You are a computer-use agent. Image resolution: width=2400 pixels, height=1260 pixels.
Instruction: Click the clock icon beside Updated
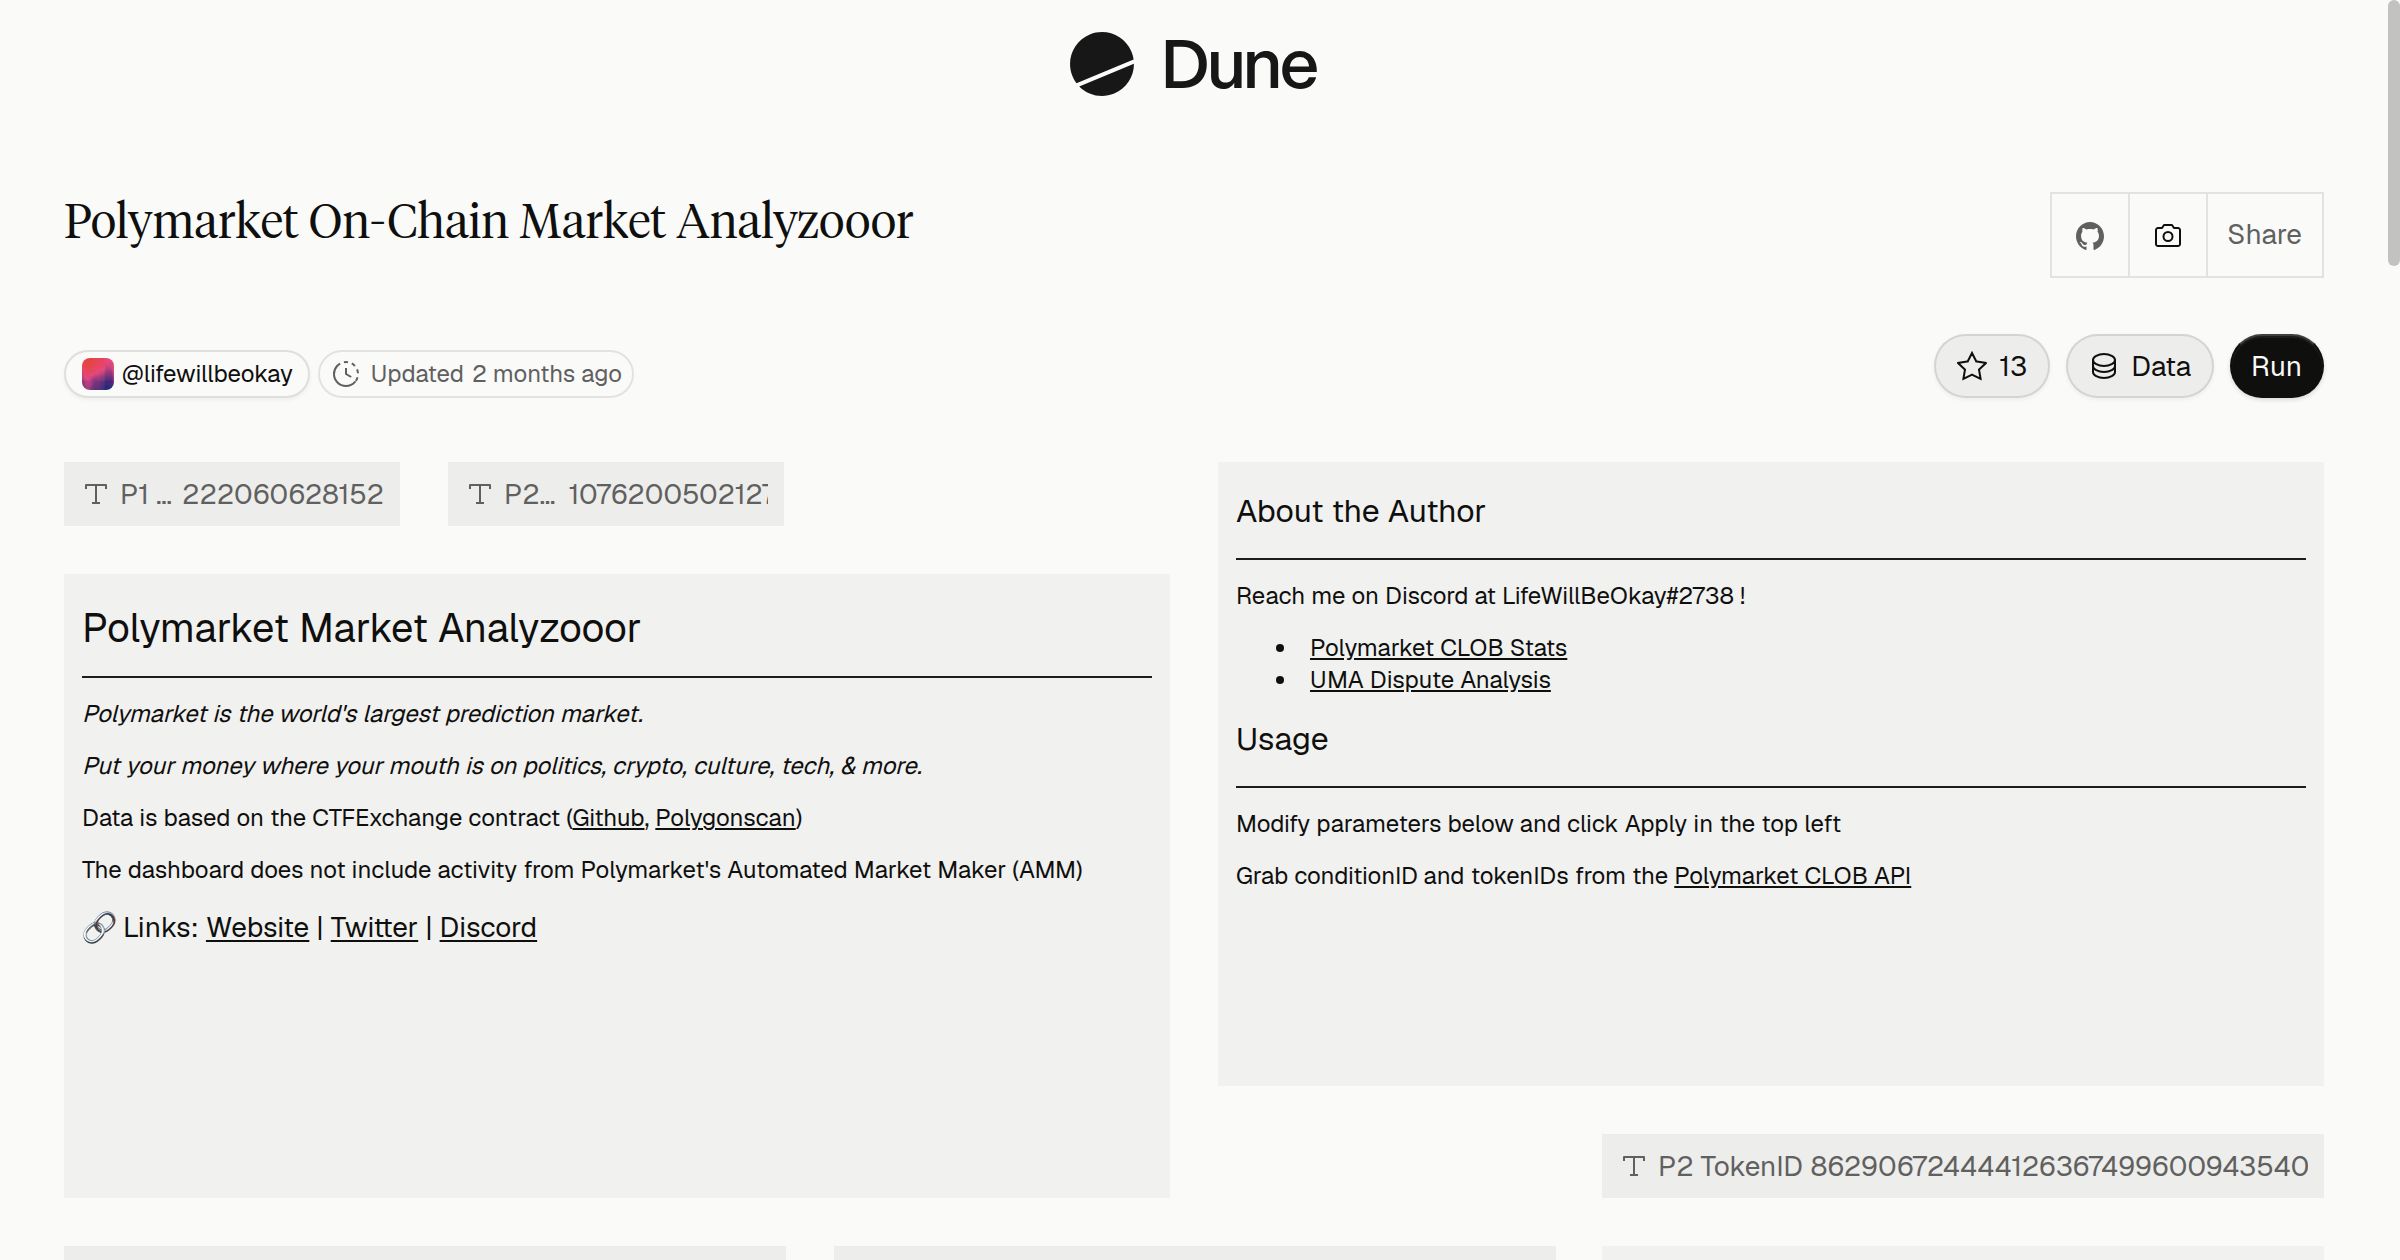click(346, 374)
